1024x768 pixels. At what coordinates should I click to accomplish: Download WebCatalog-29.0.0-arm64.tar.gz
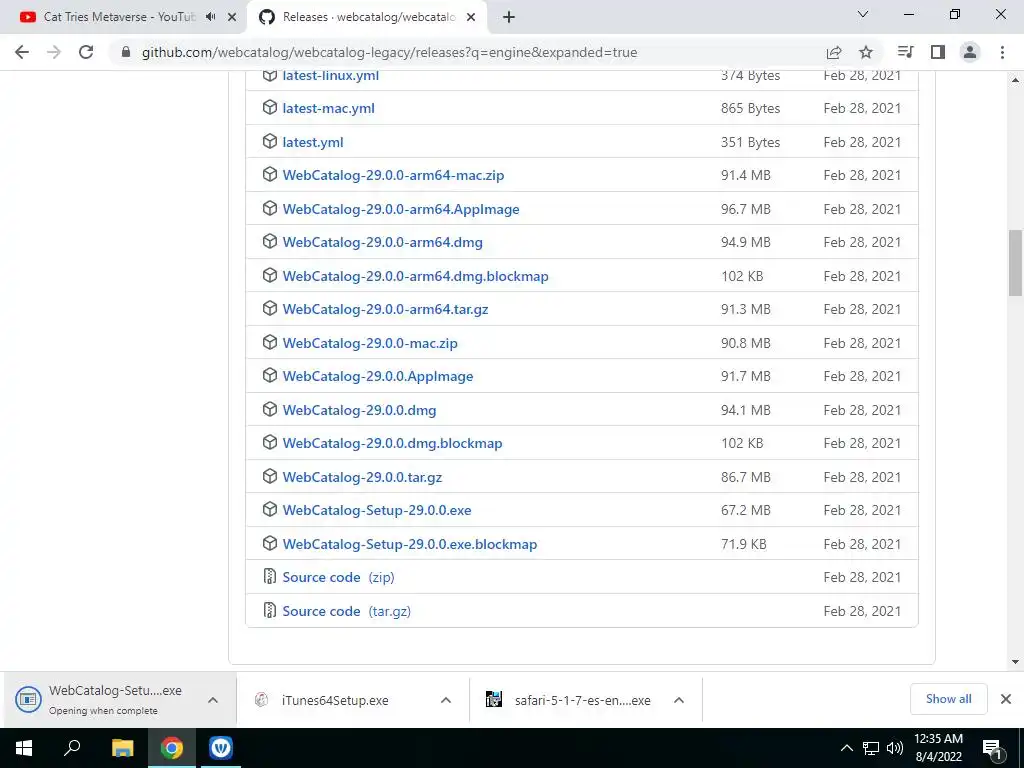pyautogui.click(x=385, y=309)
